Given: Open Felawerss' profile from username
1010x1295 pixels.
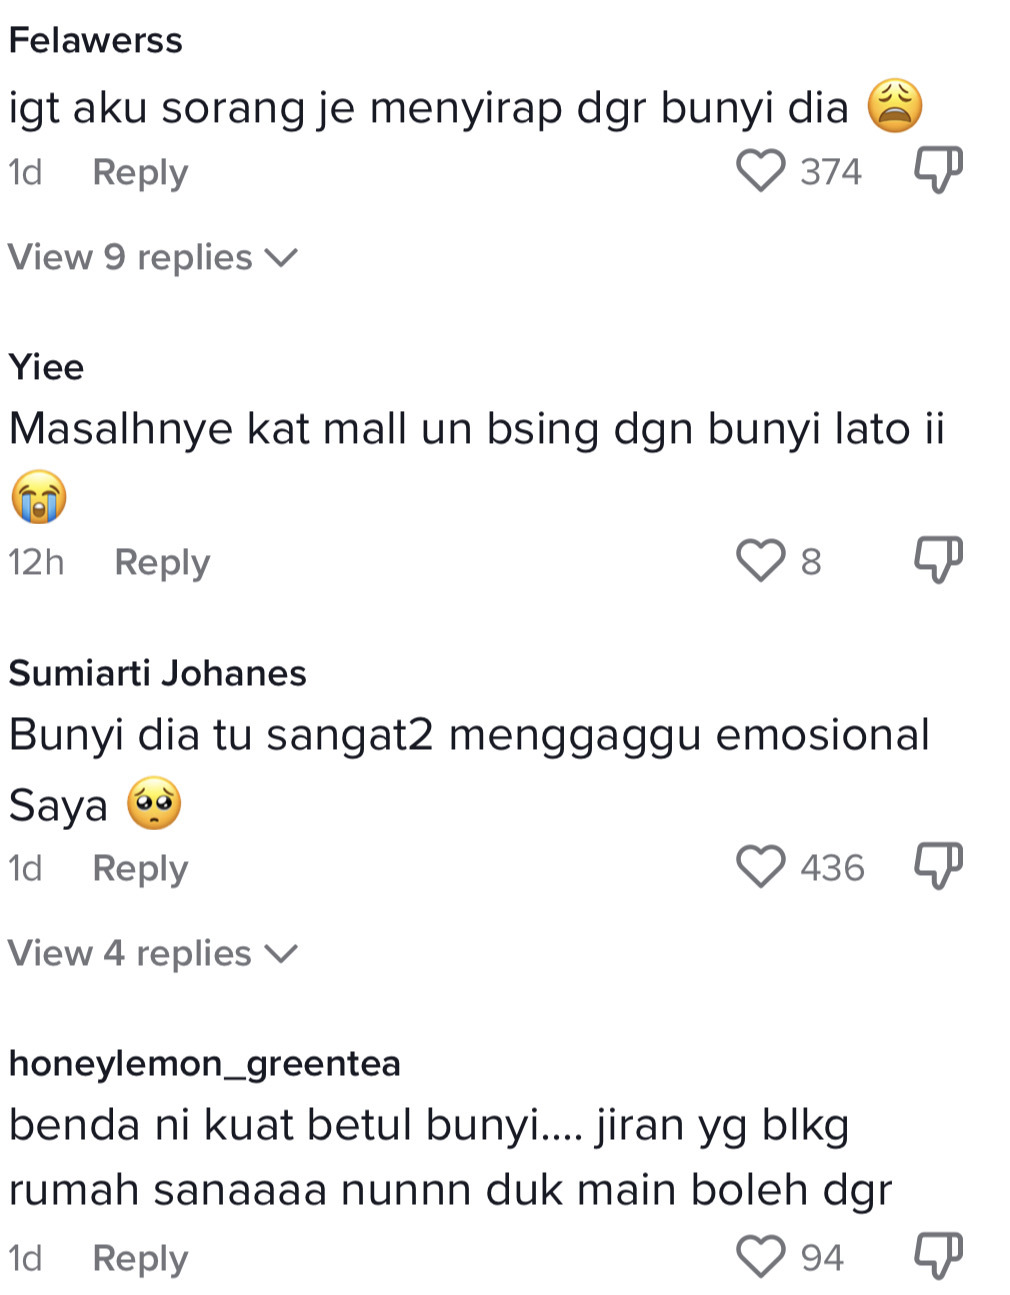Looking at the screenshot, I should (96, 41).
